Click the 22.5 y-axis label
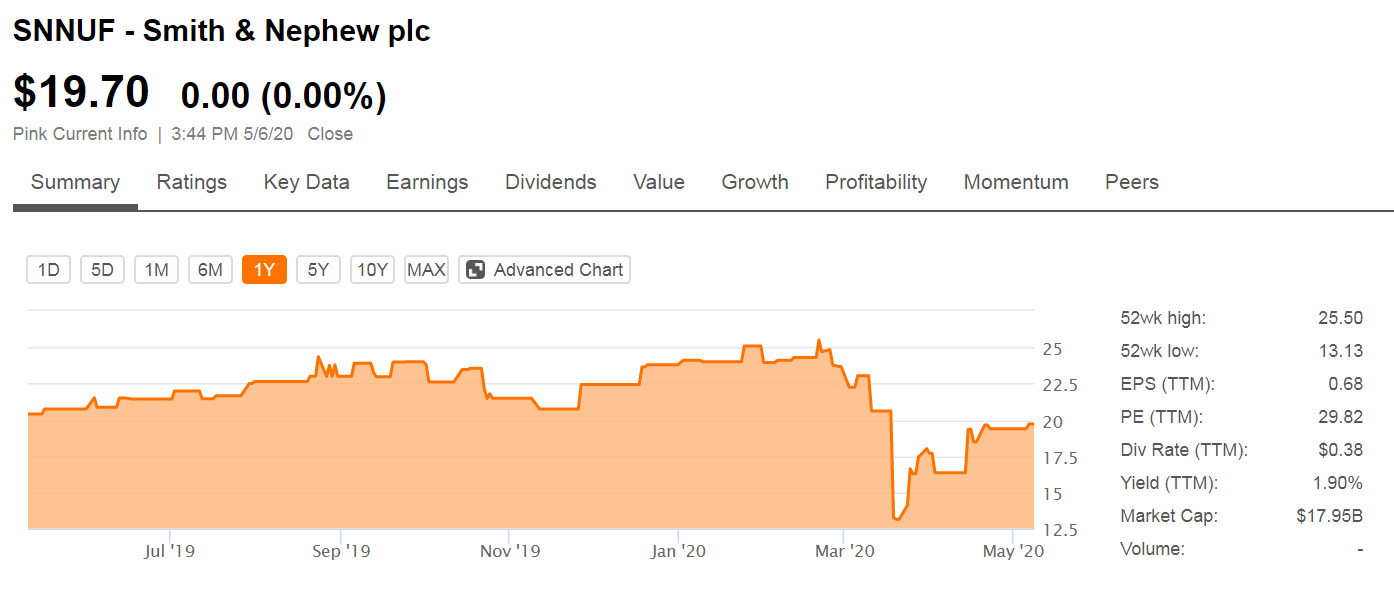Viewport: 1394px width, 605px height. pos(1059,386)
